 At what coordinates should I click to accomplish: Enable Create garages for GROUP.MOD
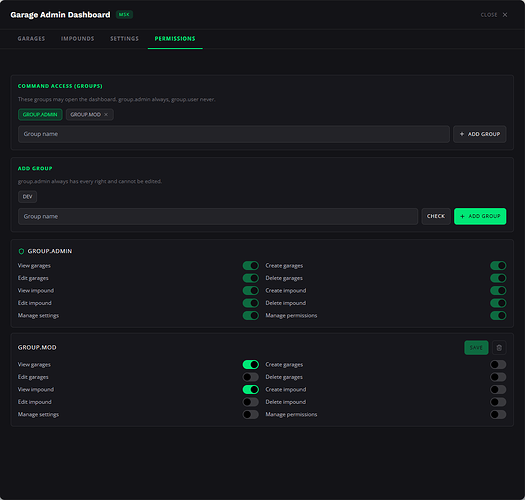498,364
